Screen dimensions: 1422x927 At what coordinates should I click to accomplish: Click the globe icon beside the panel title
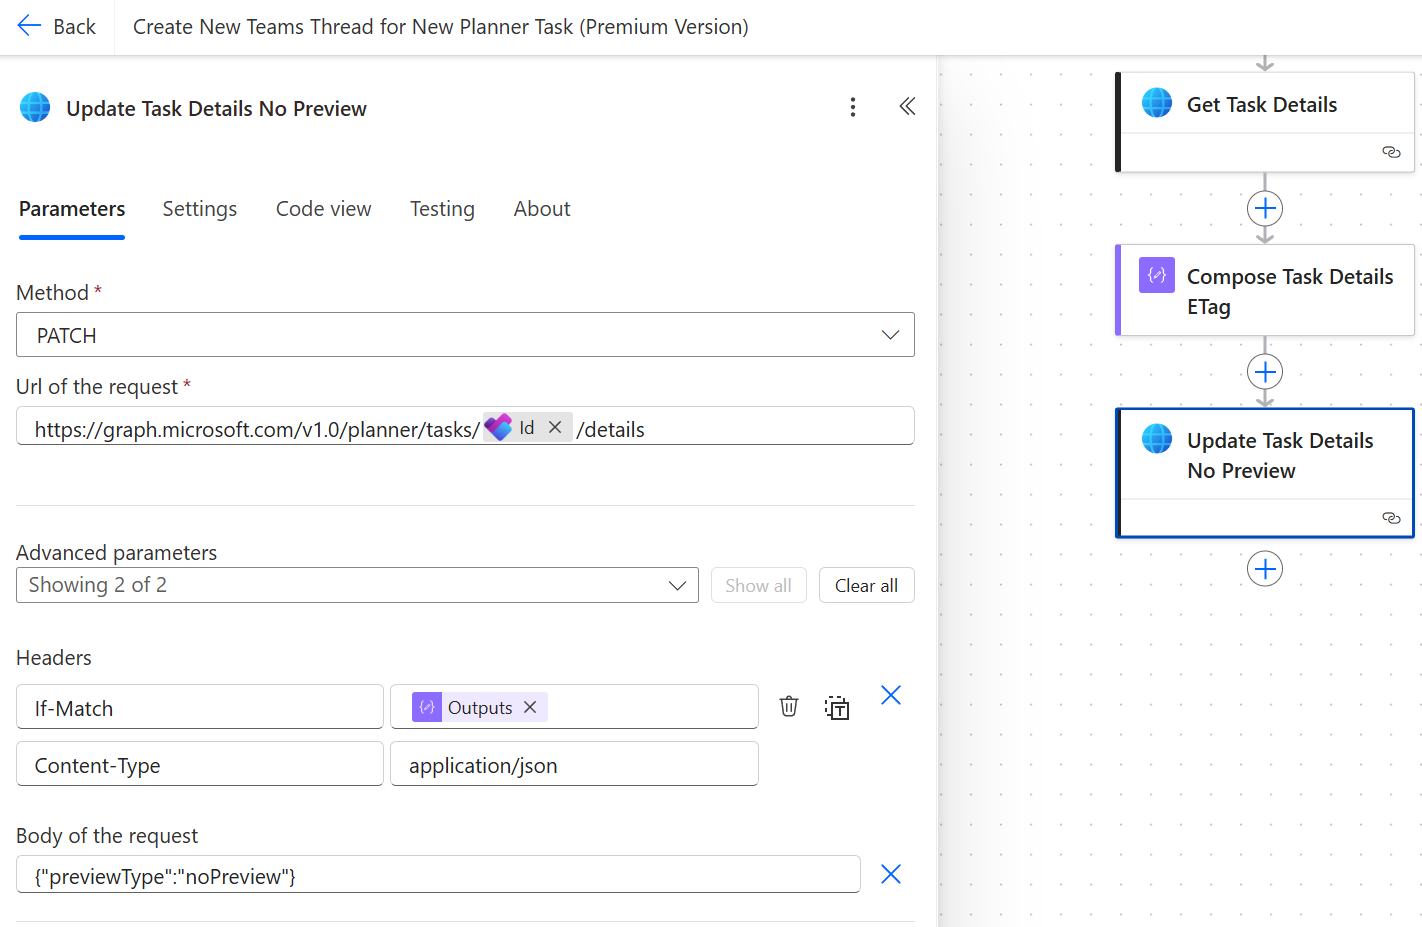tap(35, 107)
